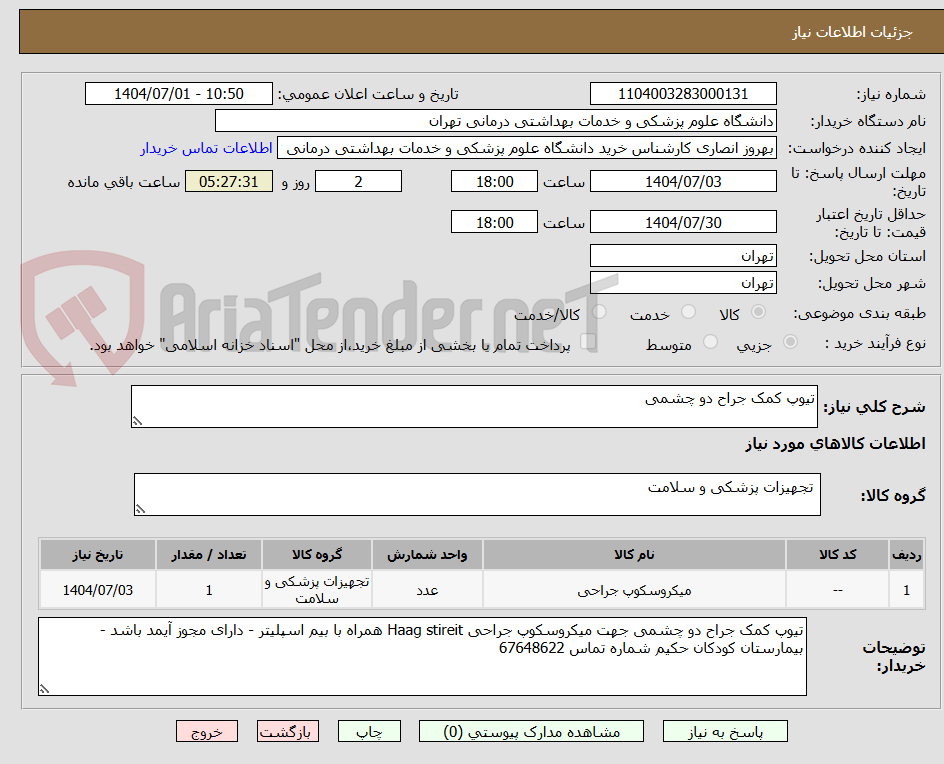Click the شماره نیاز field showing 1104003283000131
Screen dimensions: 944x764
click(x=683, y=93)
